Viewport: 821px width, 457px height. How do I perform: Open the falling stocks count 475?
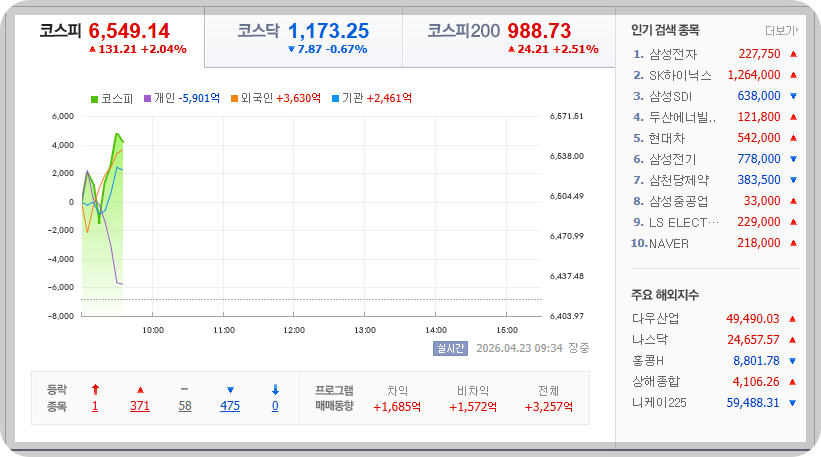pyautogui.click(x=230, y=406)
